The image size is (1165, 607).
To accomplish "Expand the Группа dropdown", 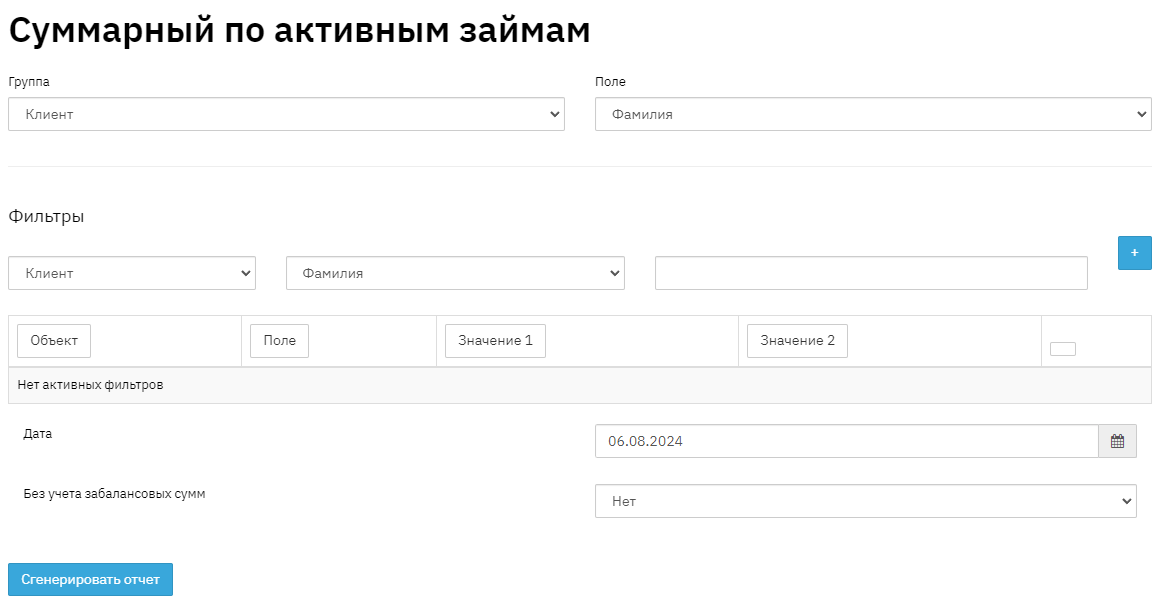I will (286, 114).
